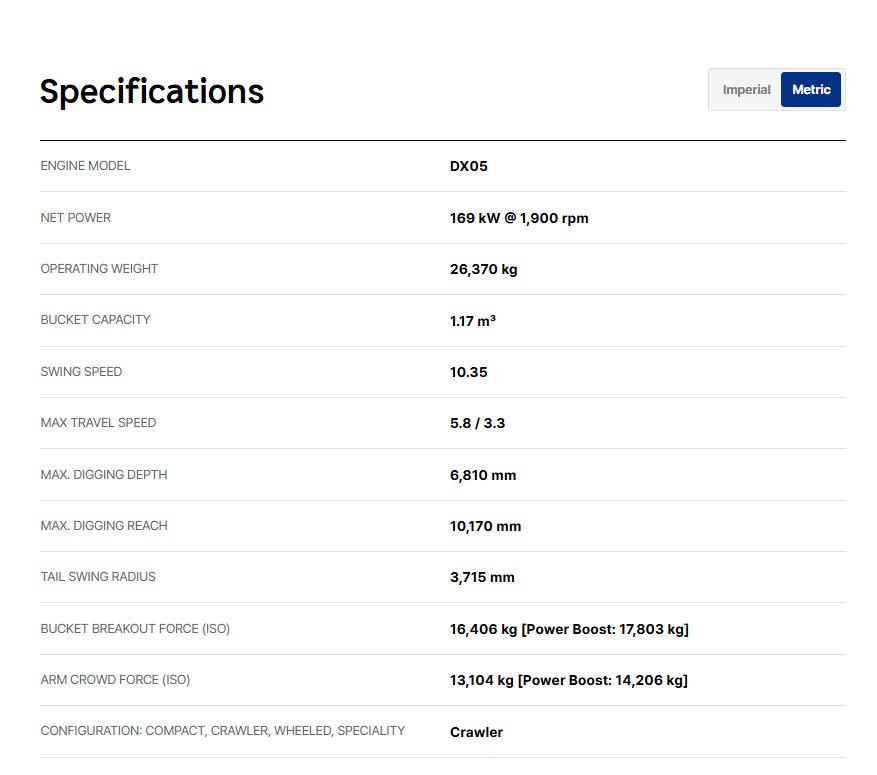The width and height of the screenshot is (877, 775).
Task: Click the Swing Speed value 10.35
Action: [469, 372]
